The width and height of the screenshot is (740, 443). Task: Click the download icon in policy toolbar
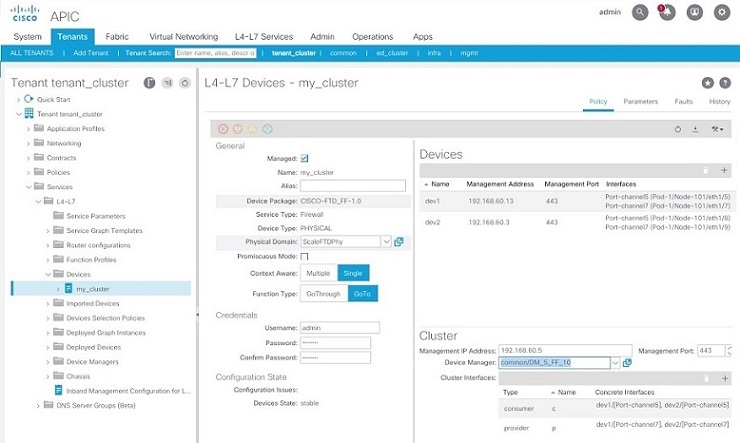tap(696, 129)
